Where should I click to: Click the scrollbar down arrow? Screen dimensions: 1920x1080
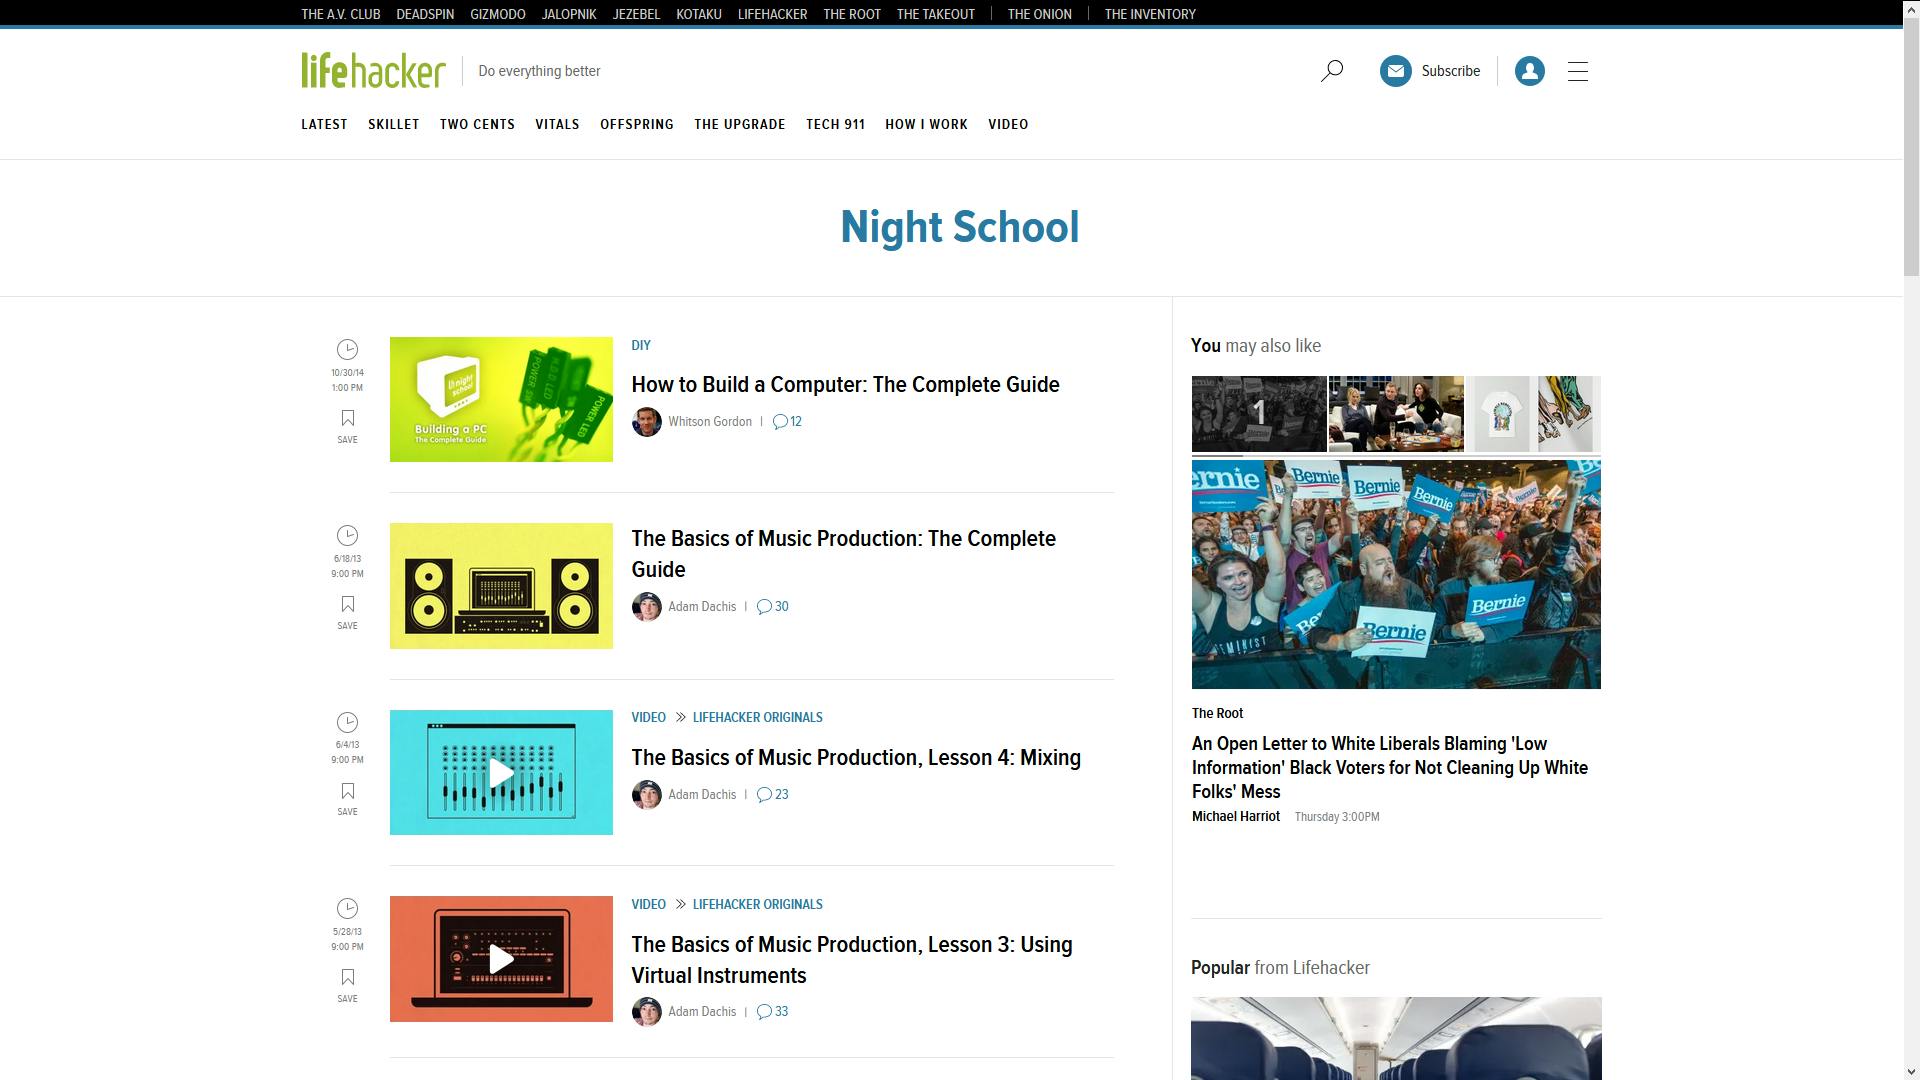[1910, 1071]
